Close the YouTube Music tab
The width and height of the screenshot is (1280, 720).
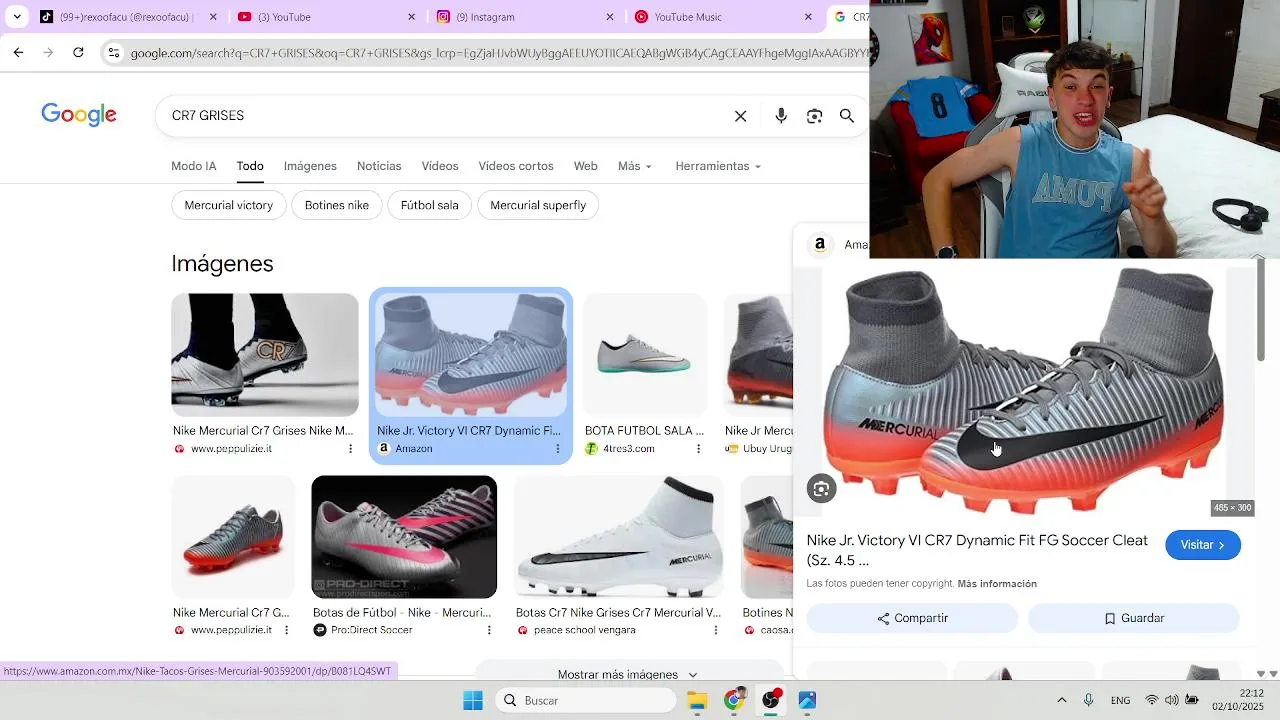[x=808, y=17]
